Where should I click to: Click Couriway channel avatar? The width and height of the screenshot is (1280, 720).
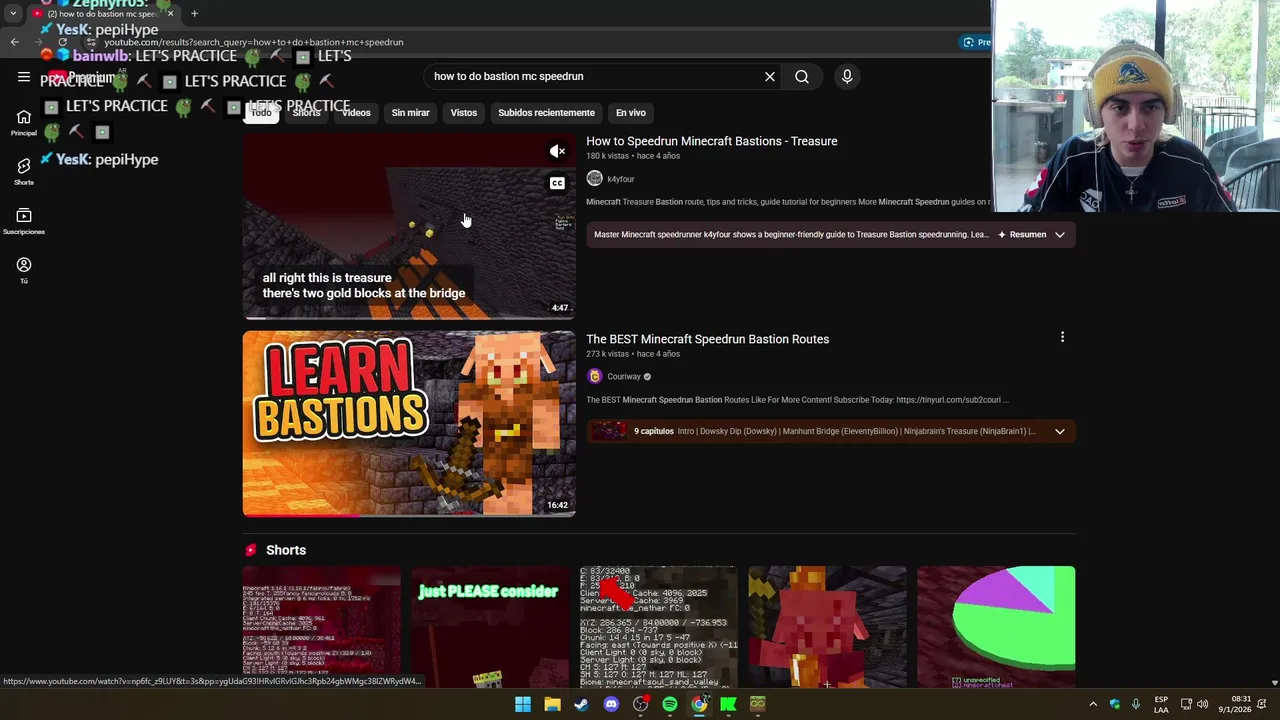[595, 376]
